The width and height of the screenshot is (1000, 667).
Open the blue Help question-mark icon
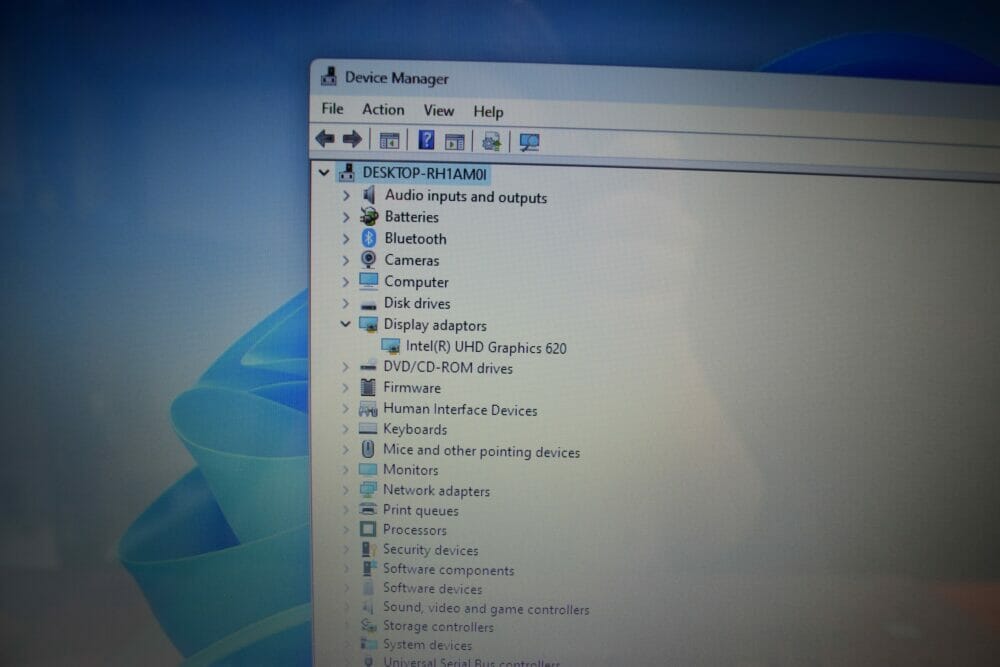pos(426,140)
